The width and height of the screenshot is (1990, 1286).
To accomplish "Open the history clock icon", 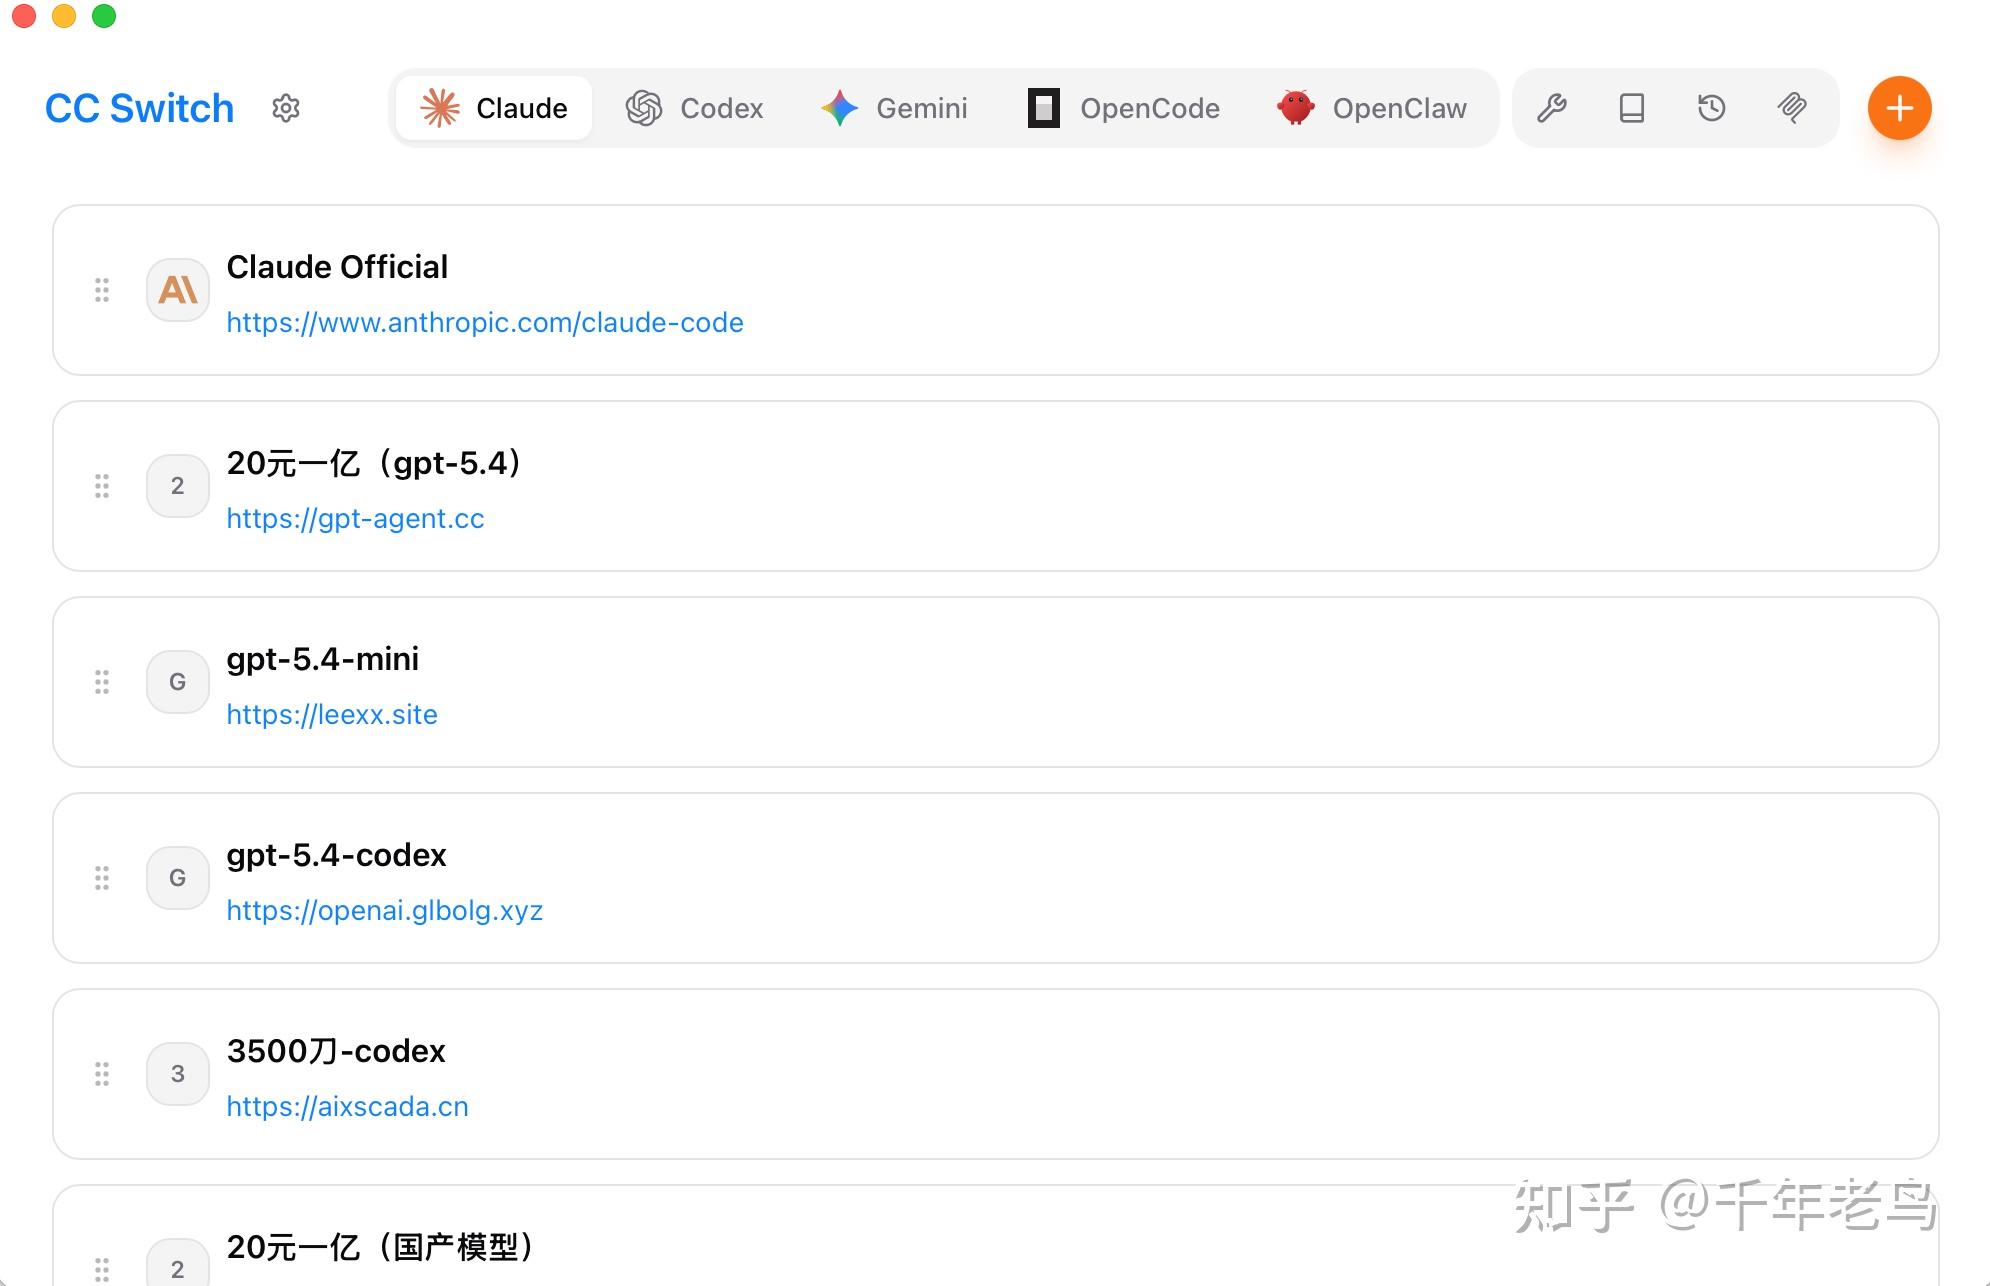I will tap(1712, 108).
